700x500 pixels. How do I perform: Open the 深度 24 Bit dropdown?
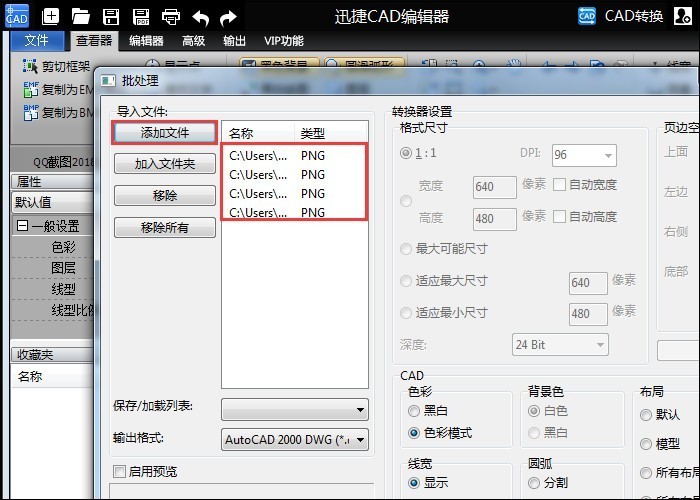point(560,345)
